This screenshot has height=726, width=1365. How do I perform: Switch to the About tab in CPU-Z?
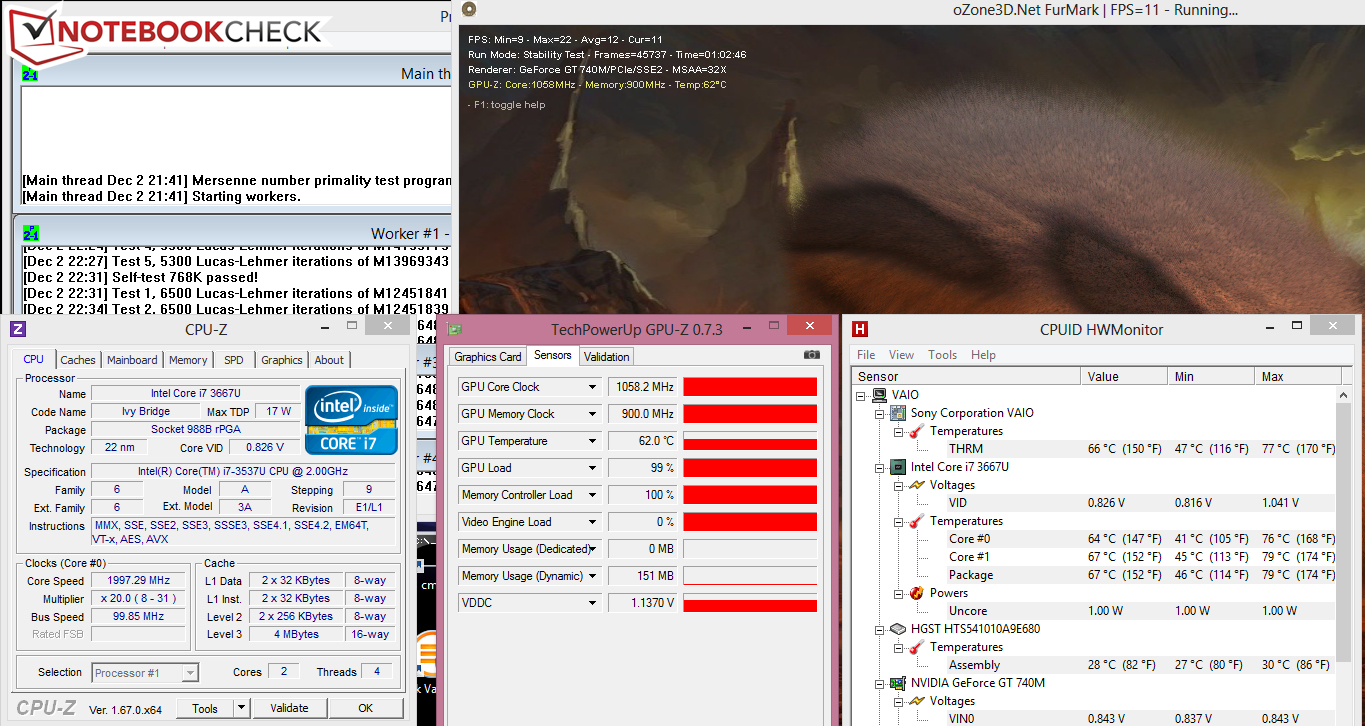pos(329,360)
